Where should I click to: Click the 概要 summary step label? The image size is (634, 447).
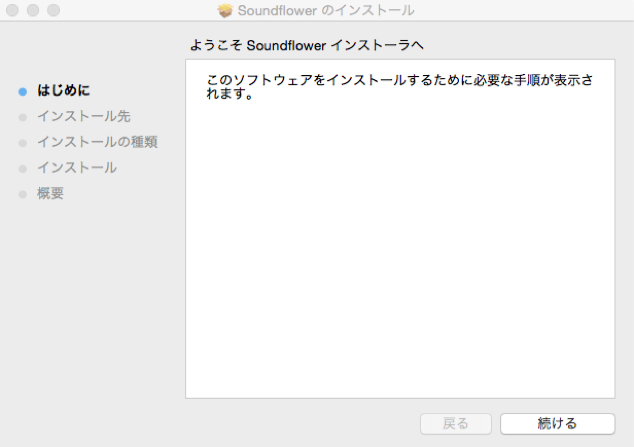point(50,193)
